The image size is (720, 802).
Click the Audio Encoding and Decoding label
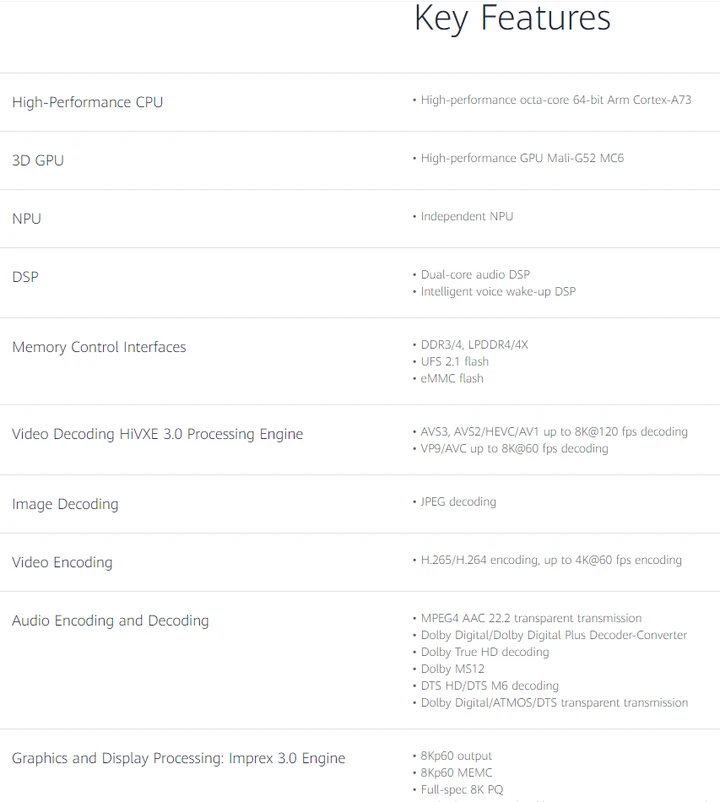(110, 620)
